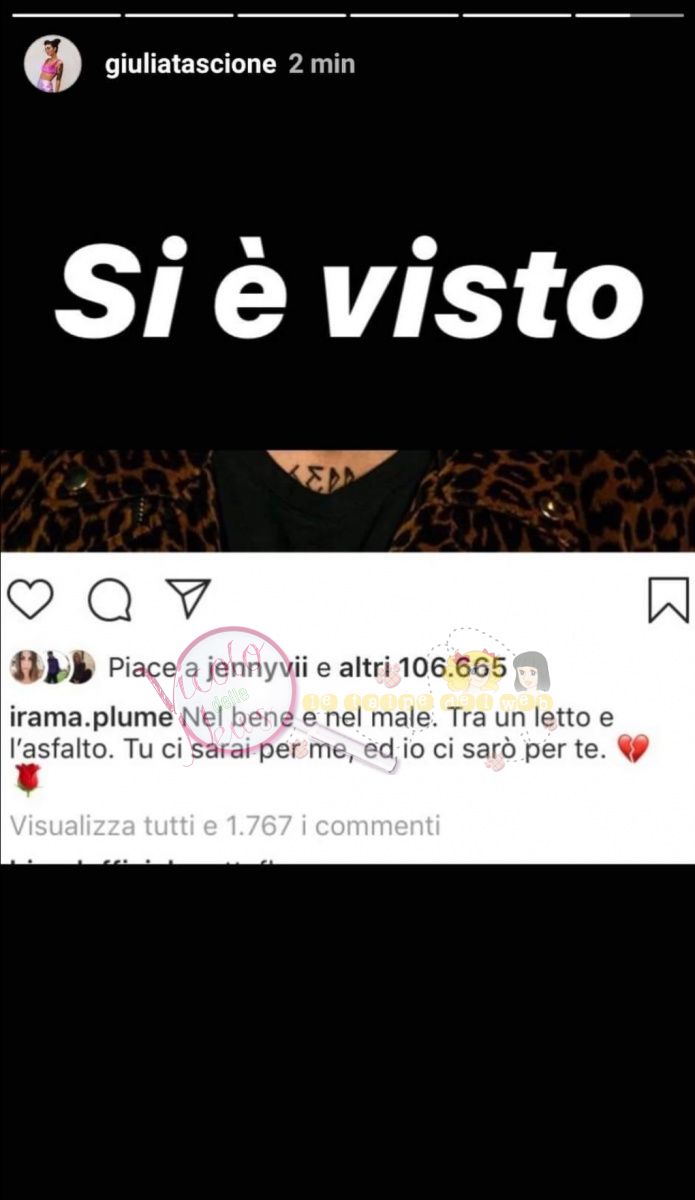Click the liker avatars cluster
695x1200 pixels.
pyautogui.click(x=53, y=667)
